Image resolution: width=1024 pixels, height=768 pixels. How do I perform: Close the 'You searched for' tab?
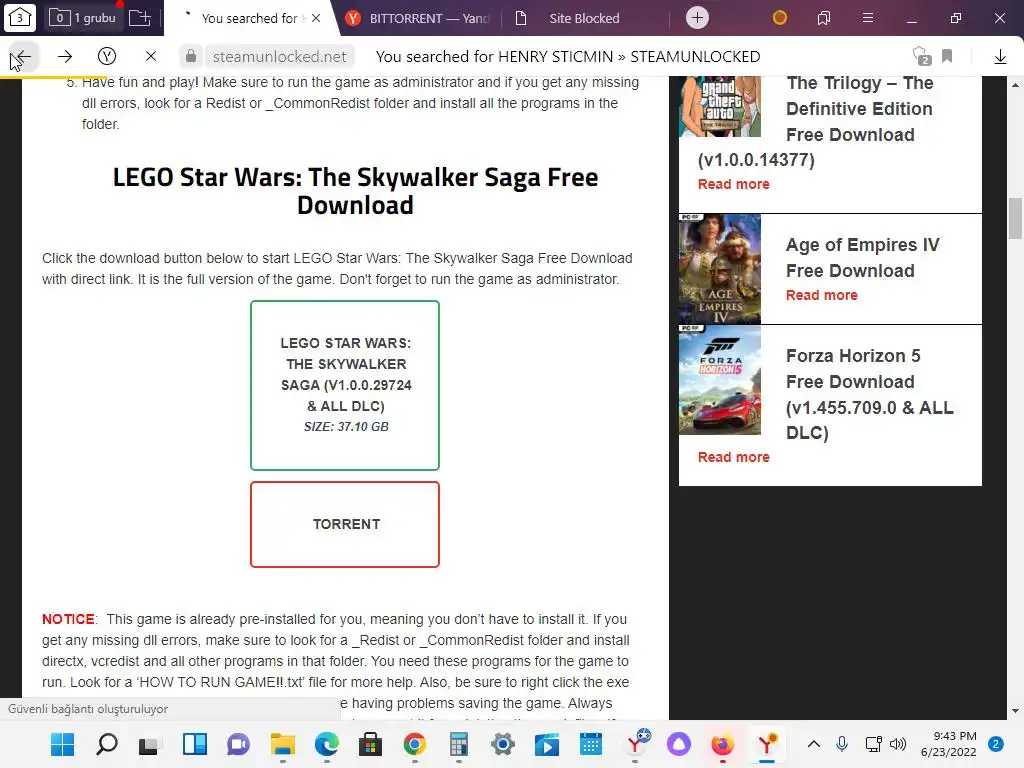click(x=316, y=18)
